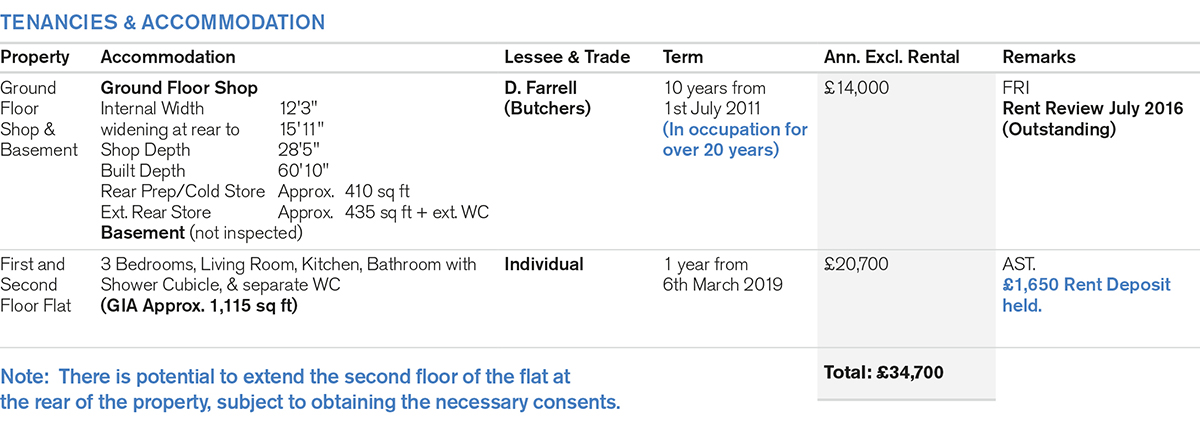1200x436 pixels.
Task: Select the Remarks column header
Action: point(1038,58)
